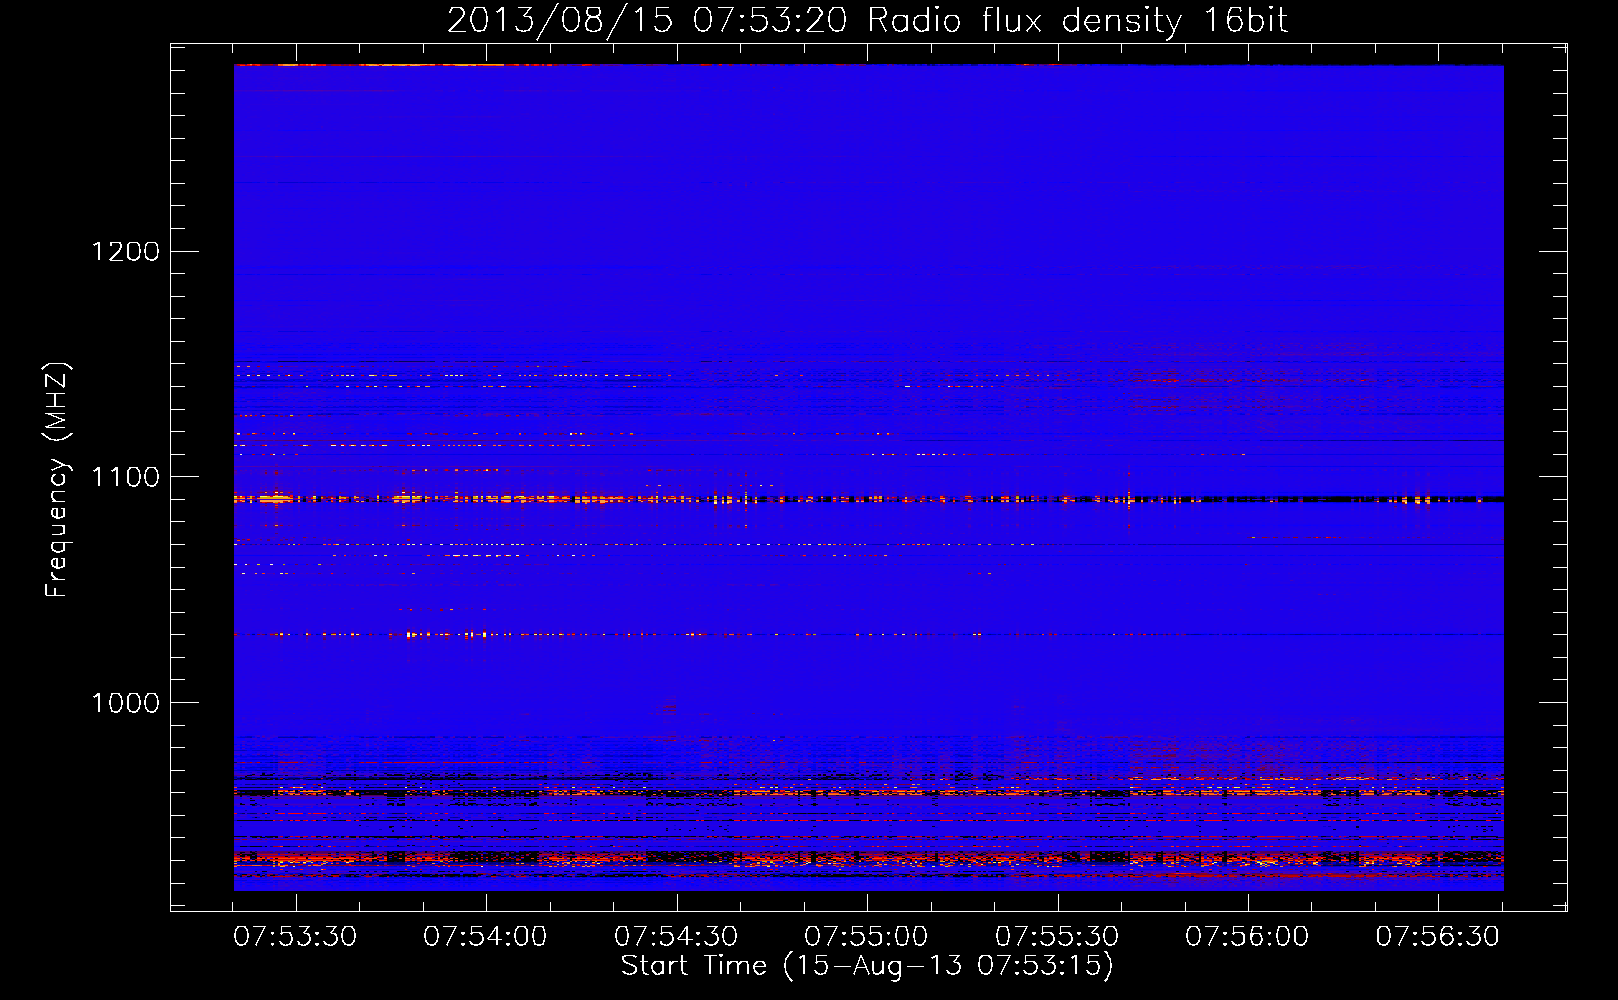Click the 07:54:00 time tick label
Viewport: 1618px width, 1000px height.
click(x=485, y=937)
